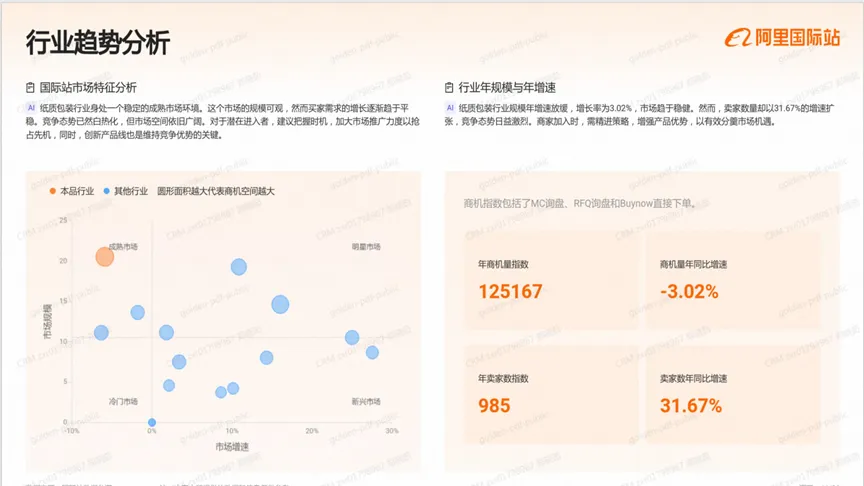Click the 商机指数包括了MC询盘 description line
The image size is (864, 486).
579,203
